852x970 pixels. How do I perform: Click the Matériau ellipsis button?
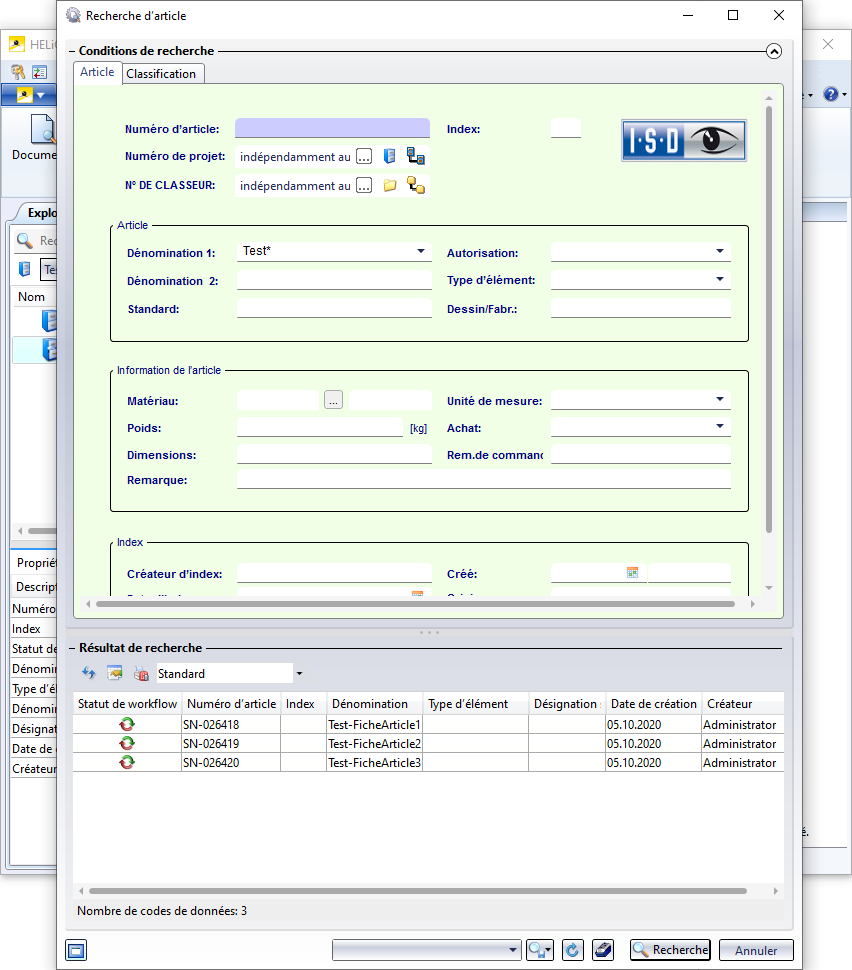click(x=333, y=400)
